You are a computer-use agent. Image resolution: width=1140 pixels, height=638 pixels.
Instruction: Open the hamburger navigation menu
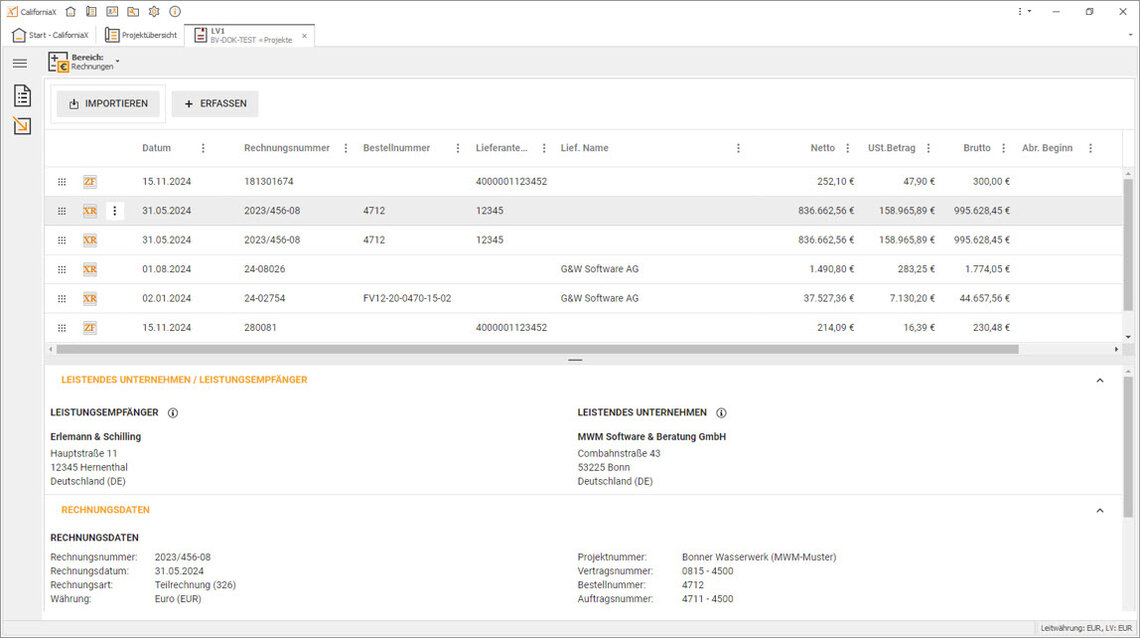click(x=20, y=63)
